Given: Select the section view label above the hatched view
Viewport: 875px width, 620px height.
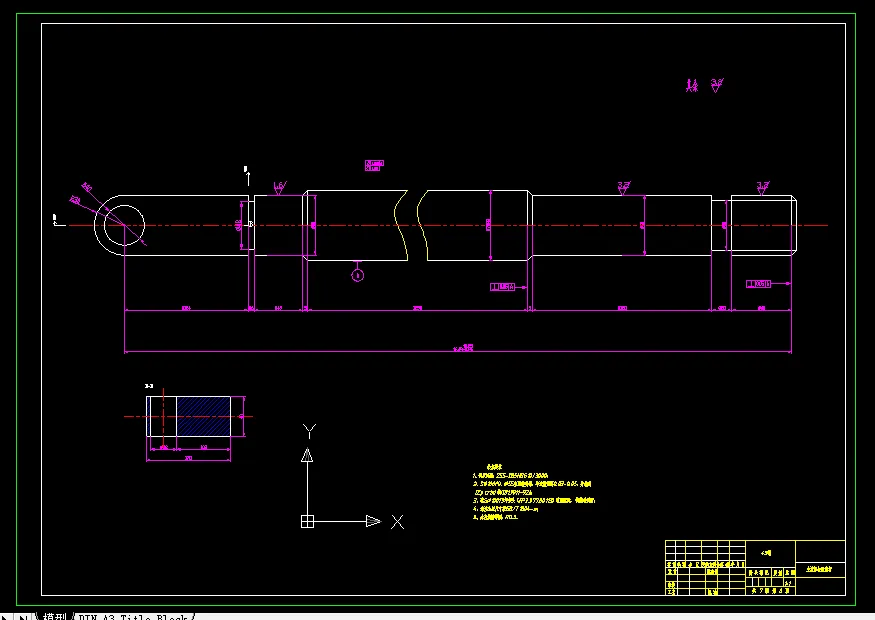Looking at the screenshot, I should (x=149, y=386).
